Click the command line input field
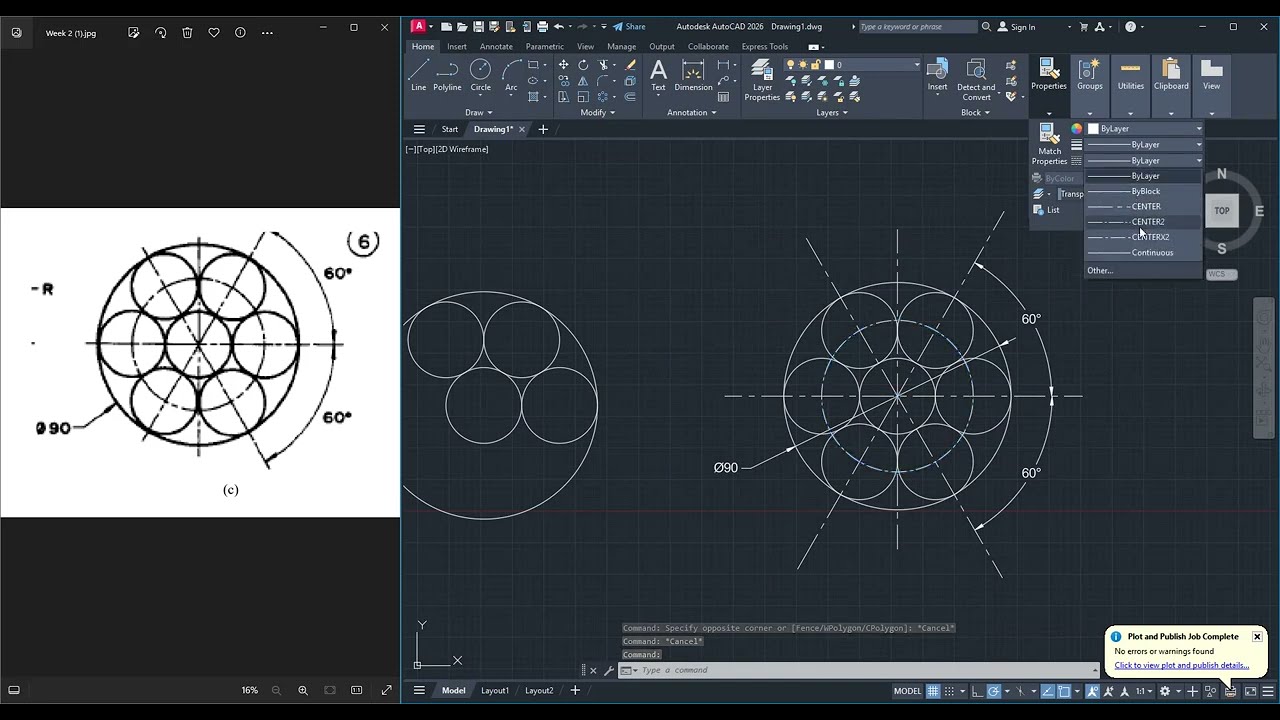The width and height of the screenshot is (1280, 720). click(x=865, y=670)
